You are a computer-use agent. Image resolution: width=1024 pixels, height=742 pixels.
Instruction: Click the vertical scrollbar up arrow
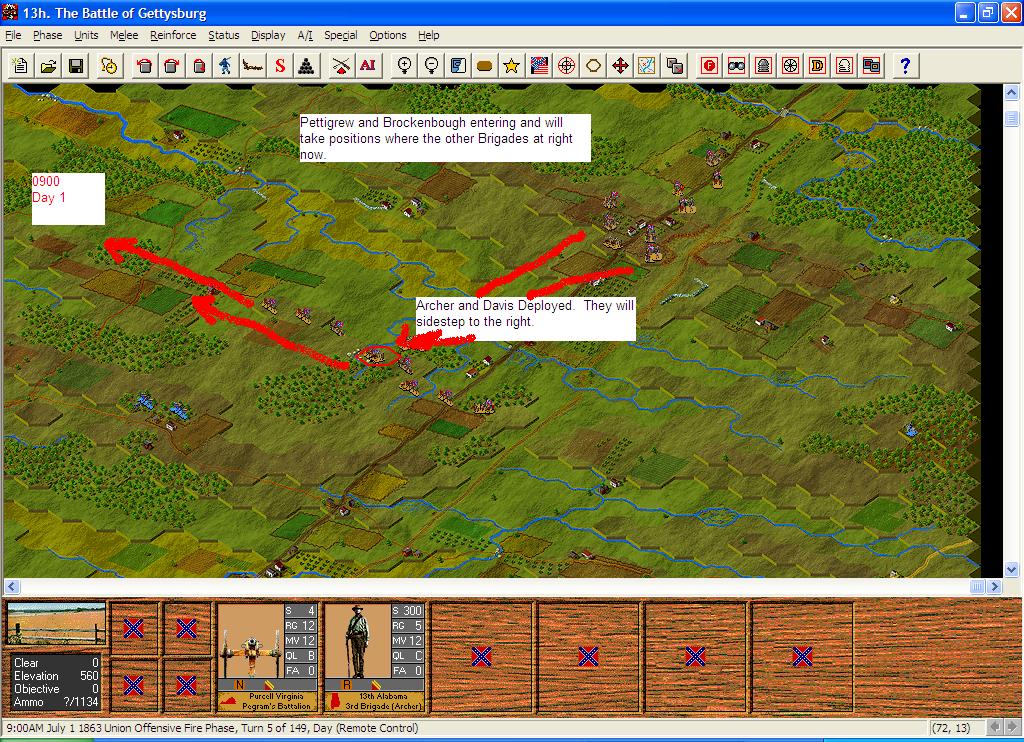(x=1012, y=93)
